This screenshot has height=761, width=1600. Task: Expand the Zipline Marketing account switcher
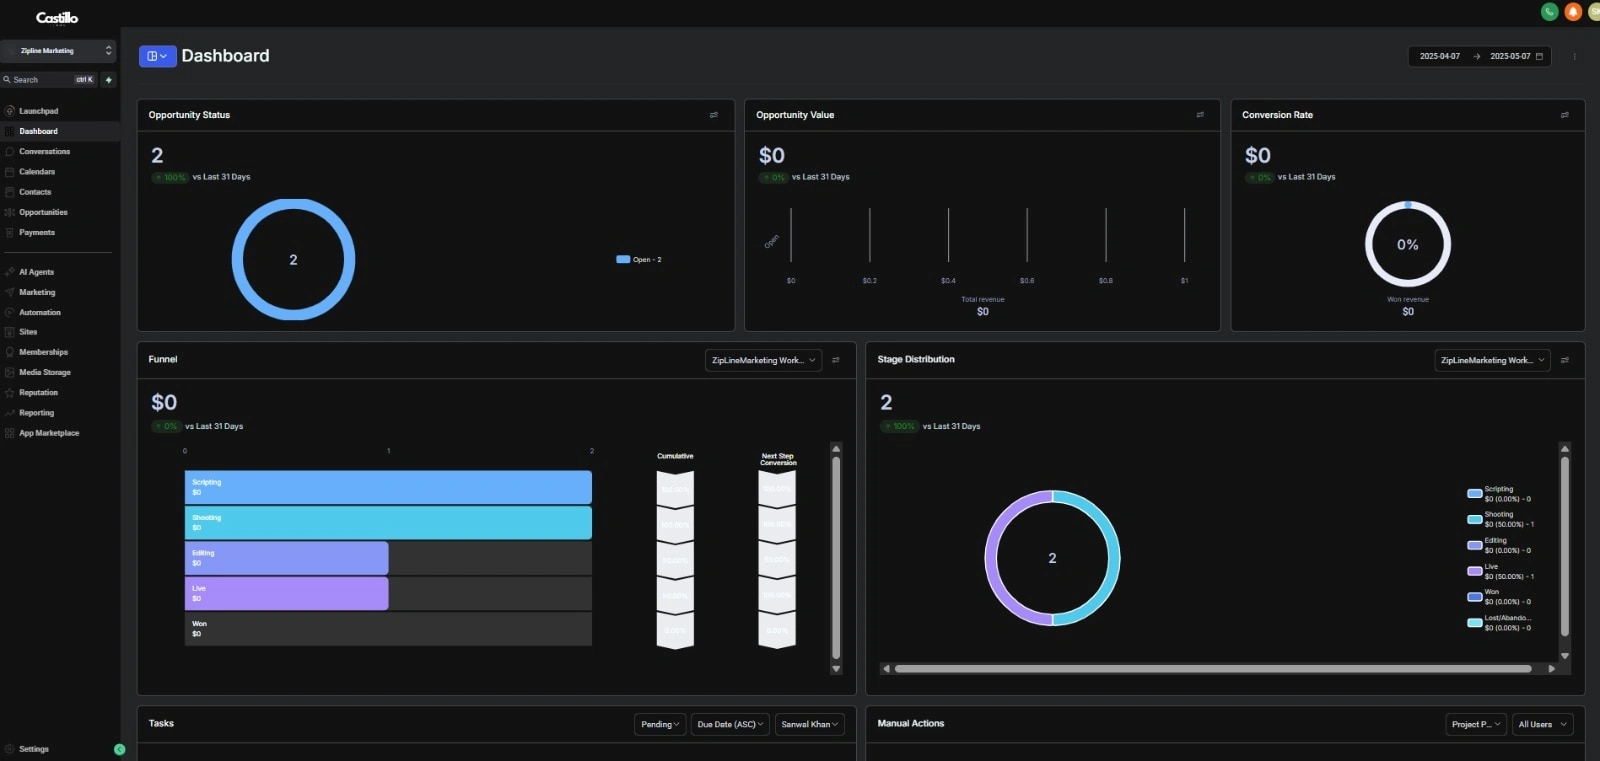(x=58, y=51)
